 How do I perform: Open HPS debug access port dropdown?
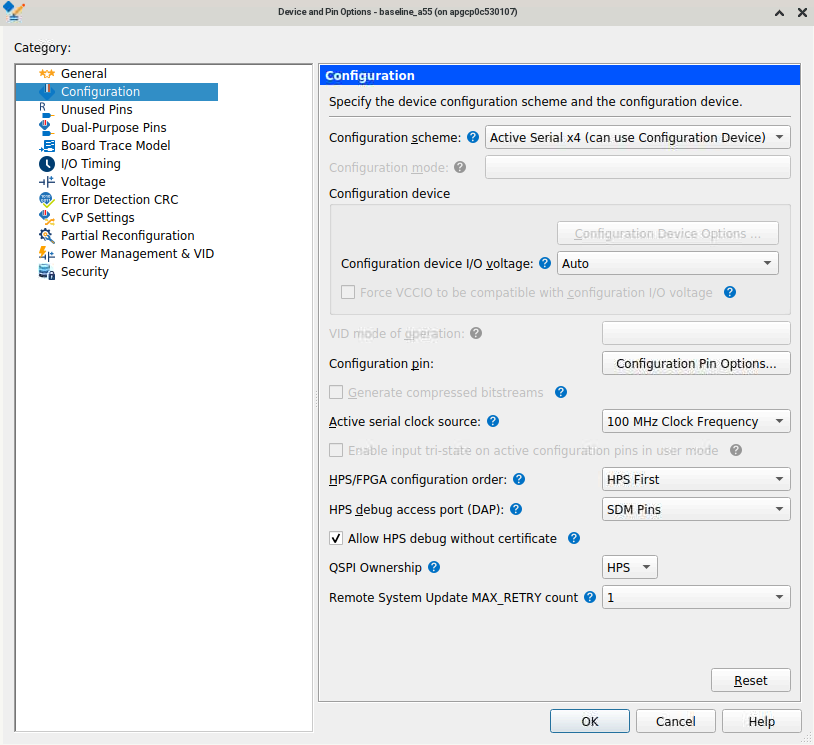click(x=696, y=509)
